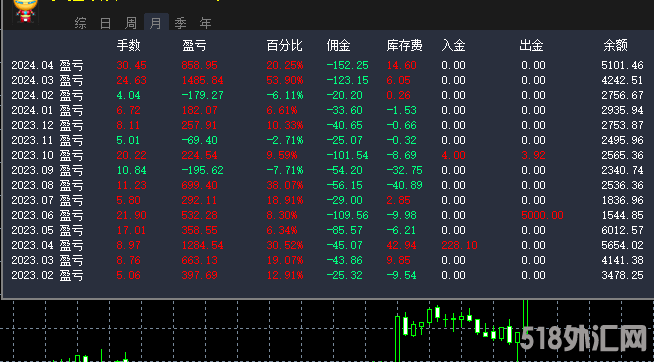654x362 pixels.
Task: Click profit value 1485.84
Action: coord(203,80)
